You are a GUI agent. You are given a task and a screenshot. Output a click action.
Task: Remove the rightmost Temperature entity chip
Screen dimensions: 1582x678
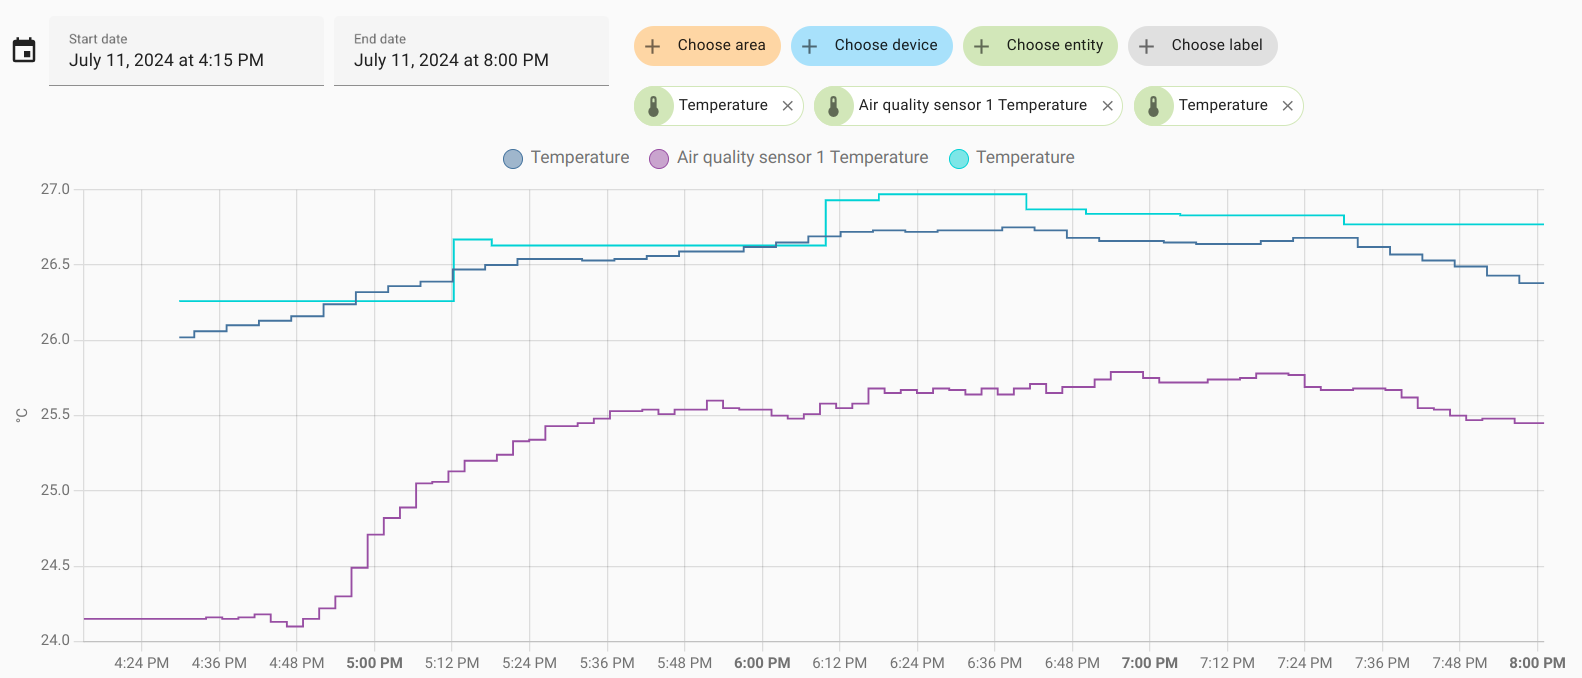(x=1288, y=106)
